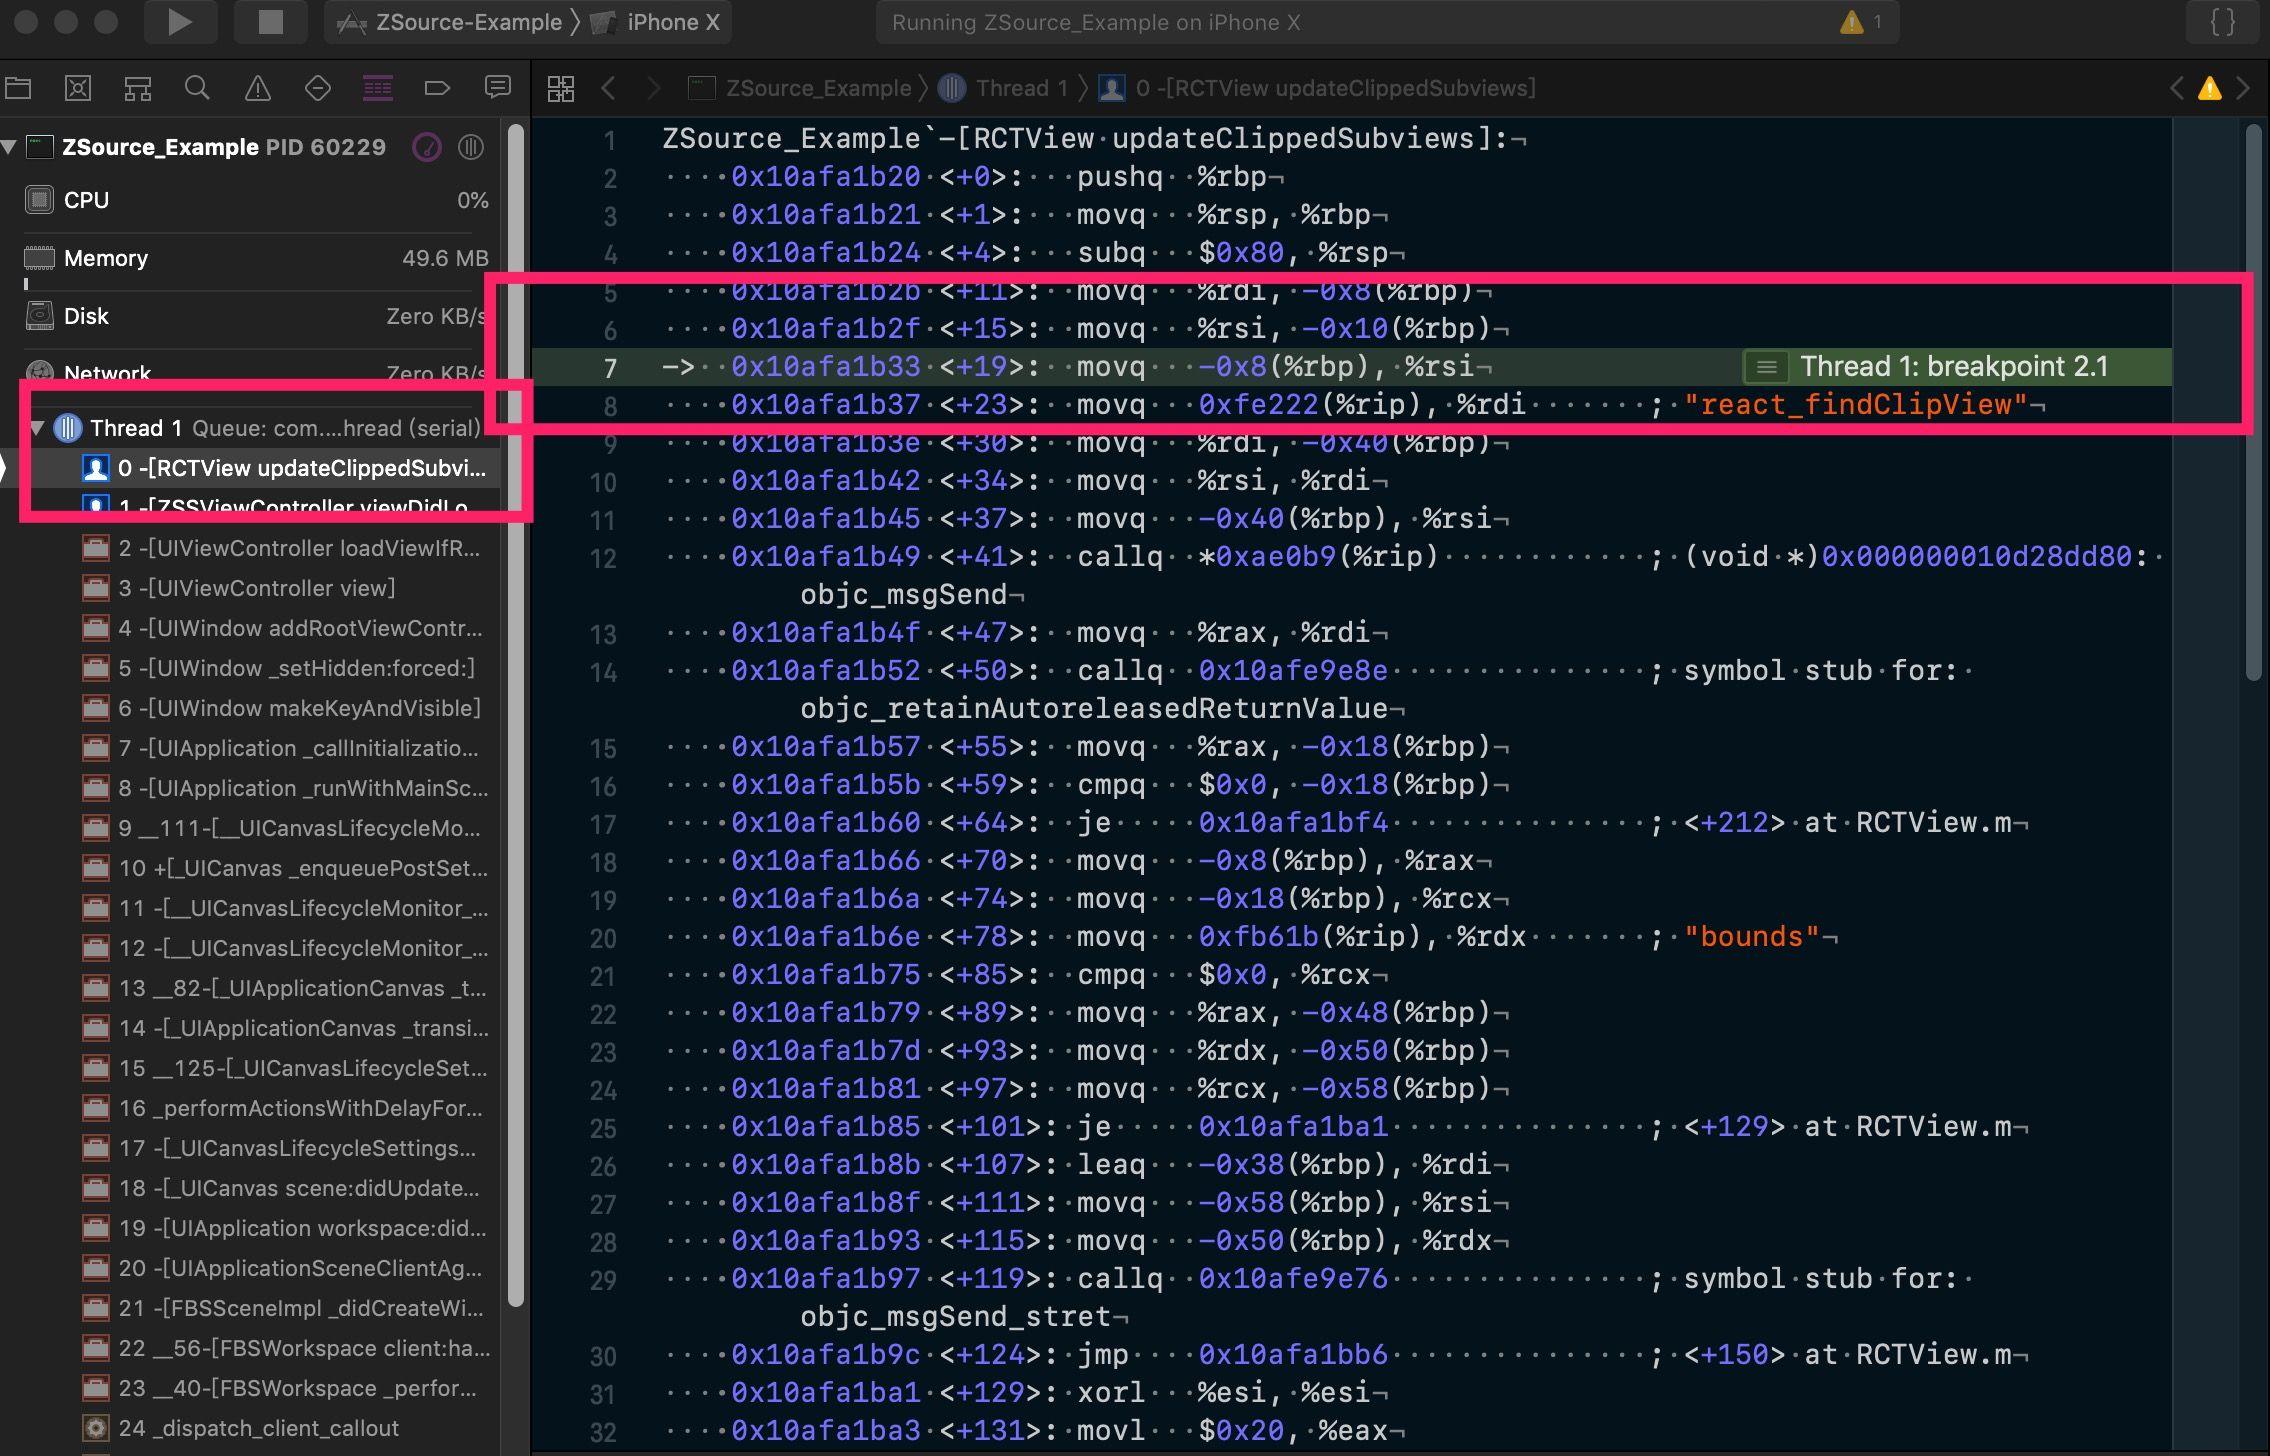Image resolution: width=2270 pixels, height=1456 pixels.
Task: Click ZSource_Example in the jump bar
Action: tap(802, 88)
